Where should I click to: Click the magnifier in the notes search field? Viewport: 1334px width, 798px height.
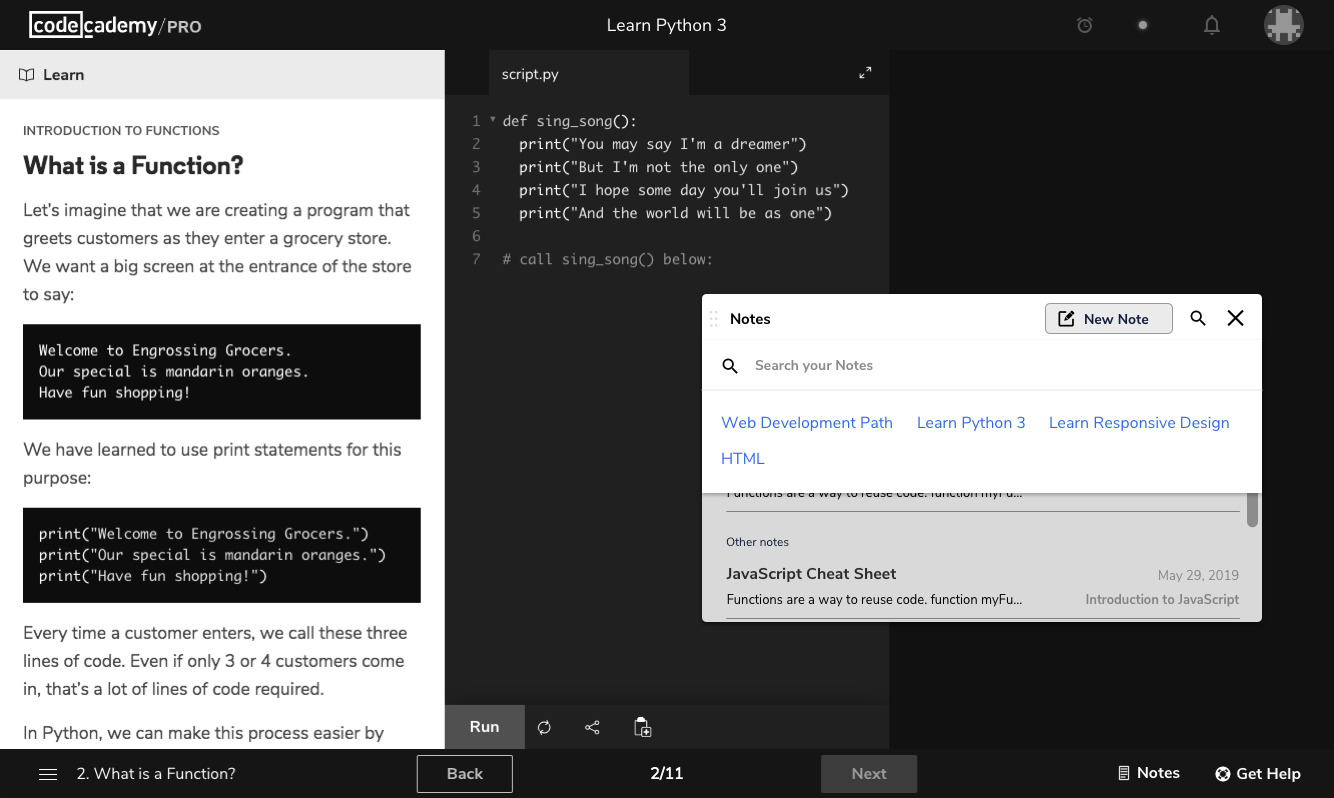click(x=730, y=366)
